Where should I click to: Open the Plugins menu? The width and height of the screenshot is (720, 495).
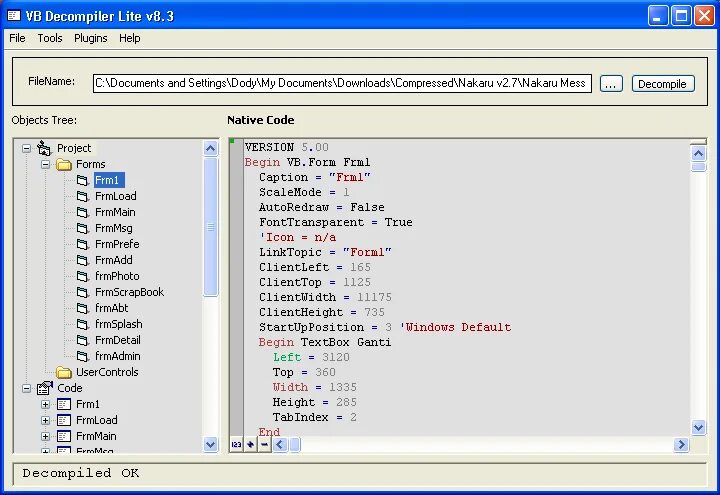click(90, 38)
